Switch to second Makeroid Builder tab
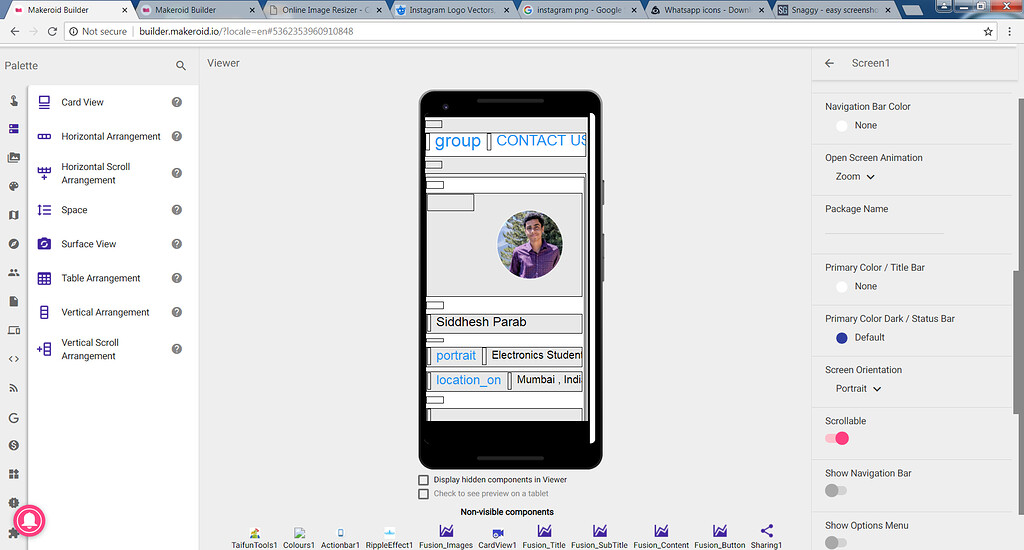 coord(198,10)
